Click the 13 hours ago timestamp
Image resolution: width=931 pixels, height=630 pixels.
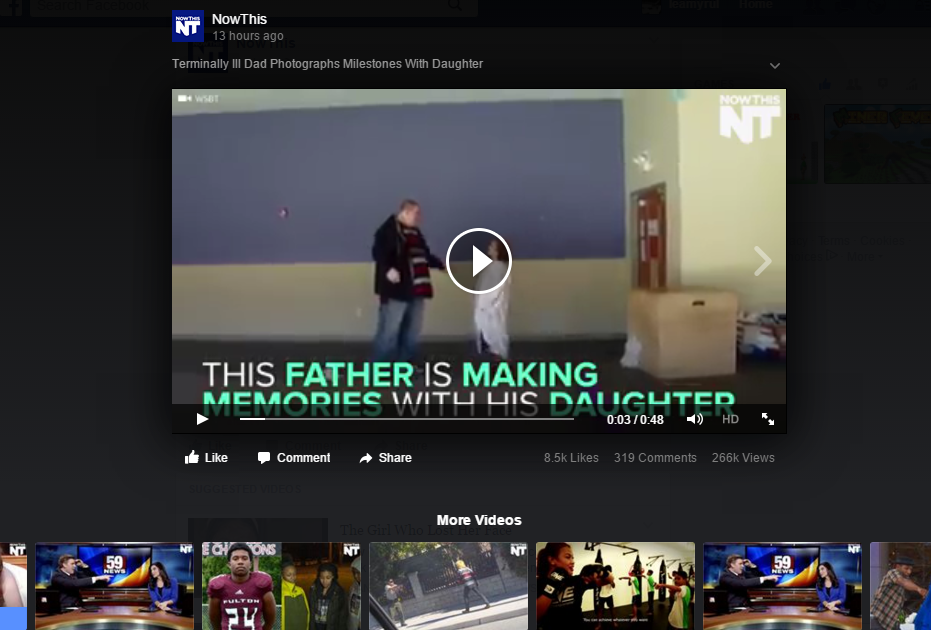(248, 36)
